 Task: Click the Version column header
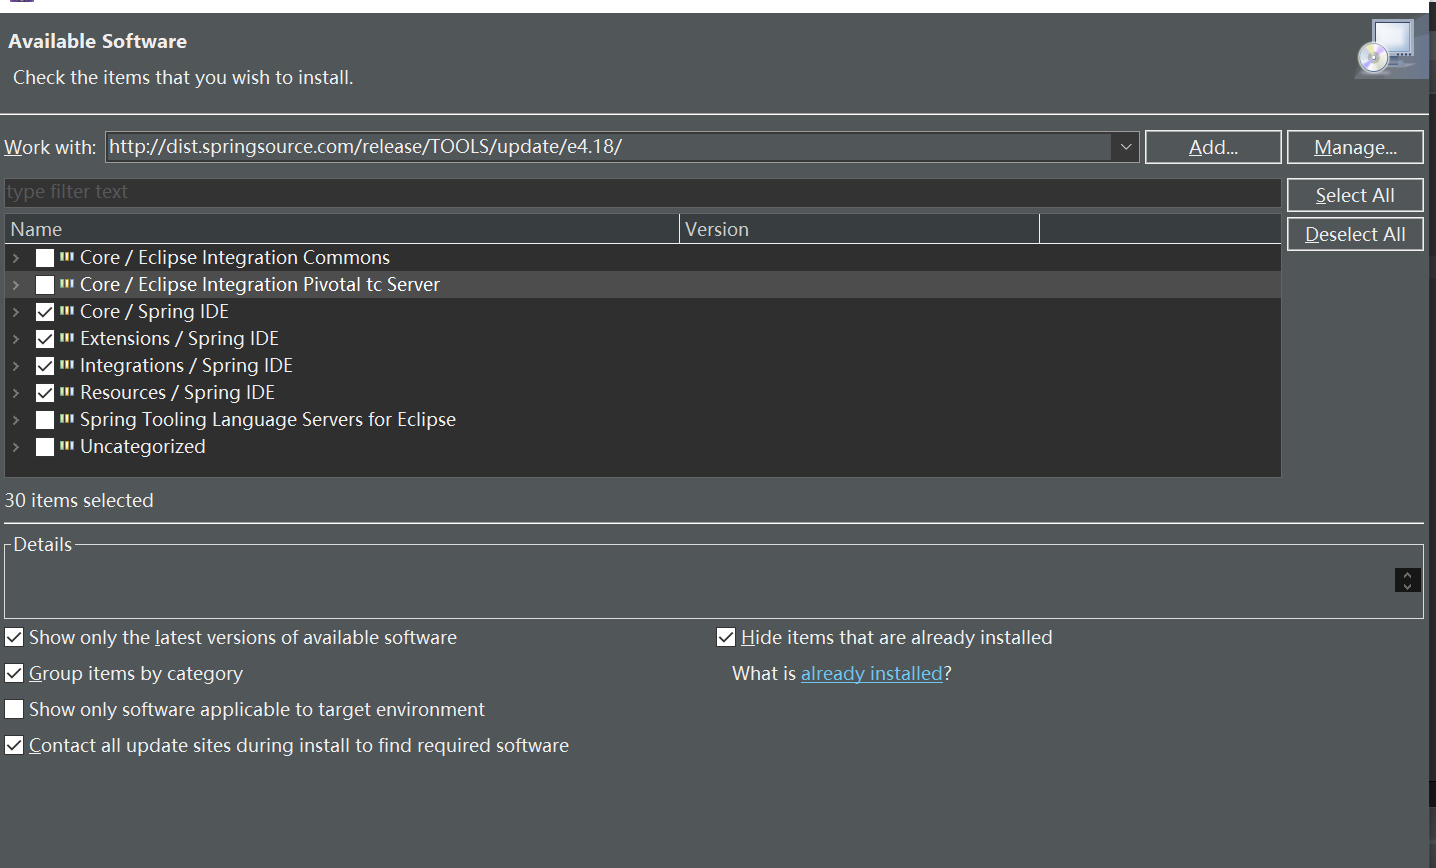pos(860,229)
